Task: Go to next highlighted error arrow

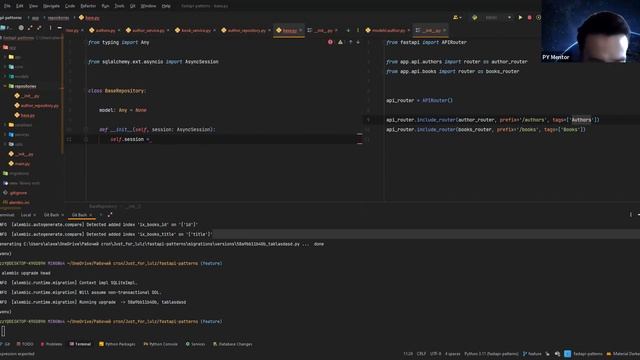Action: click(358, 42)
